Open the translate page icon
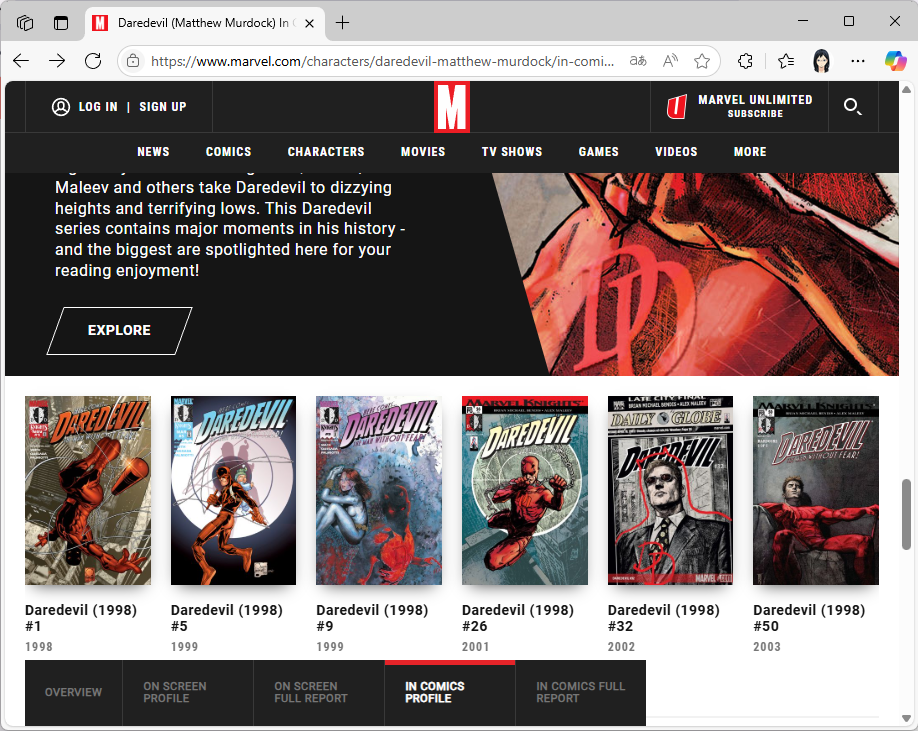 [638, 61]
